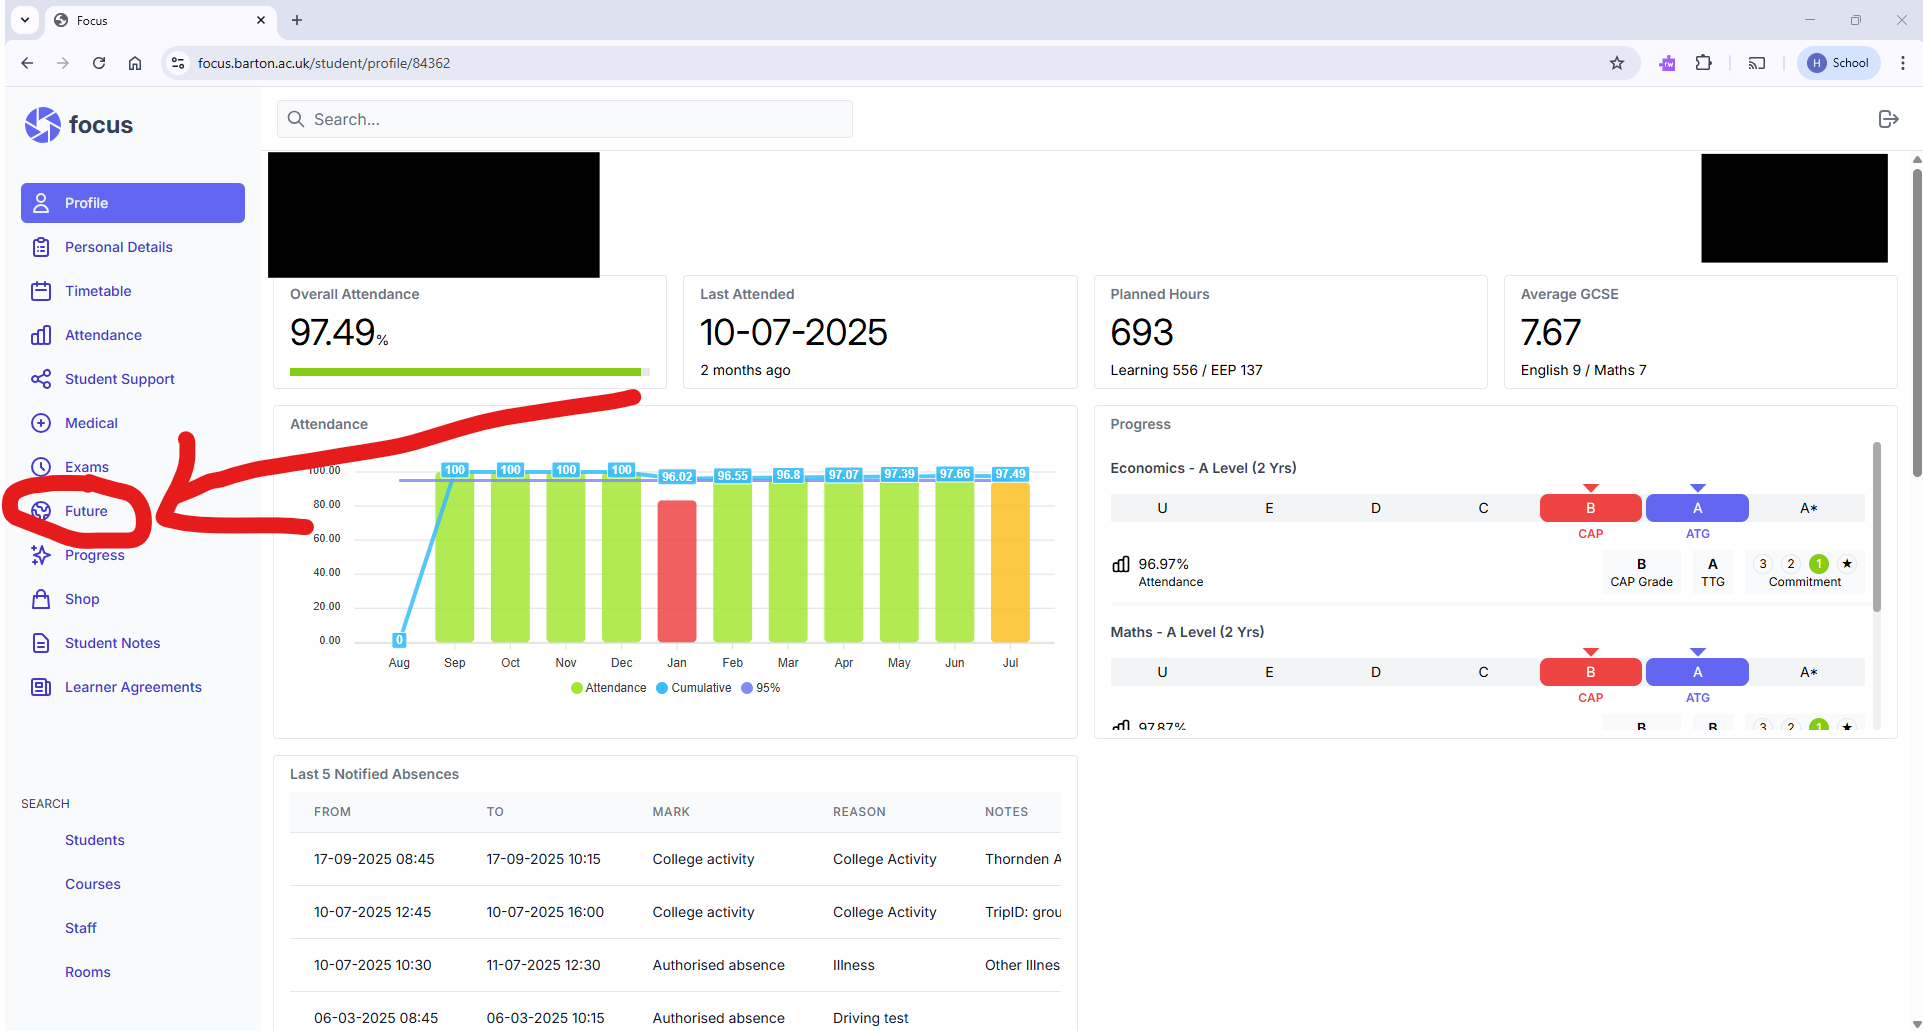Open Timetable via its calendar icon
This screenshot has width=1923, height=1031.
coord(41,291)
